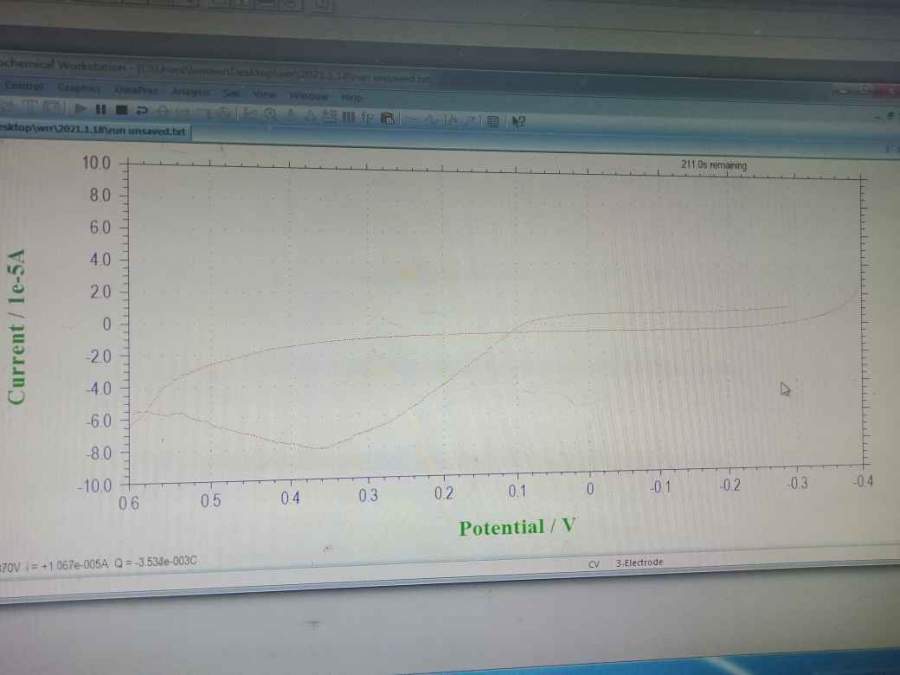Click the '3-Electrode' status bar entry
Viewport: 900px width, 675px height.
[x=639, y=562]
